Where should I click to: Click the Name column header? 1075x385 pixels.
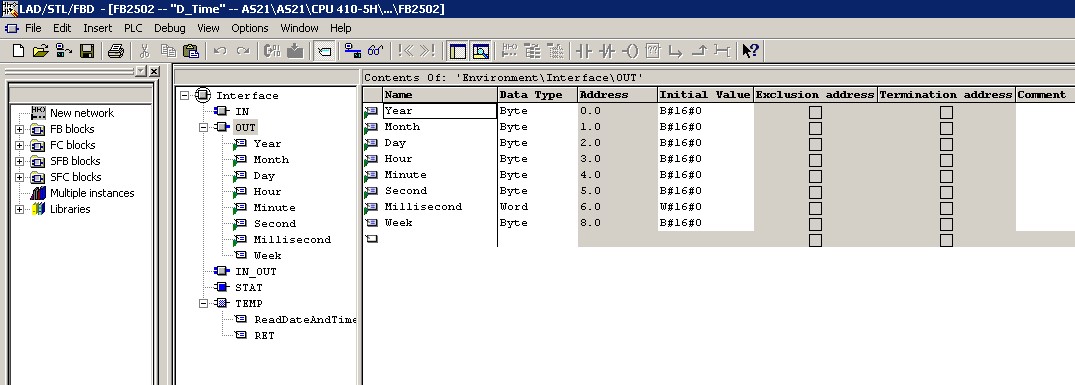[x=440, y=95]
